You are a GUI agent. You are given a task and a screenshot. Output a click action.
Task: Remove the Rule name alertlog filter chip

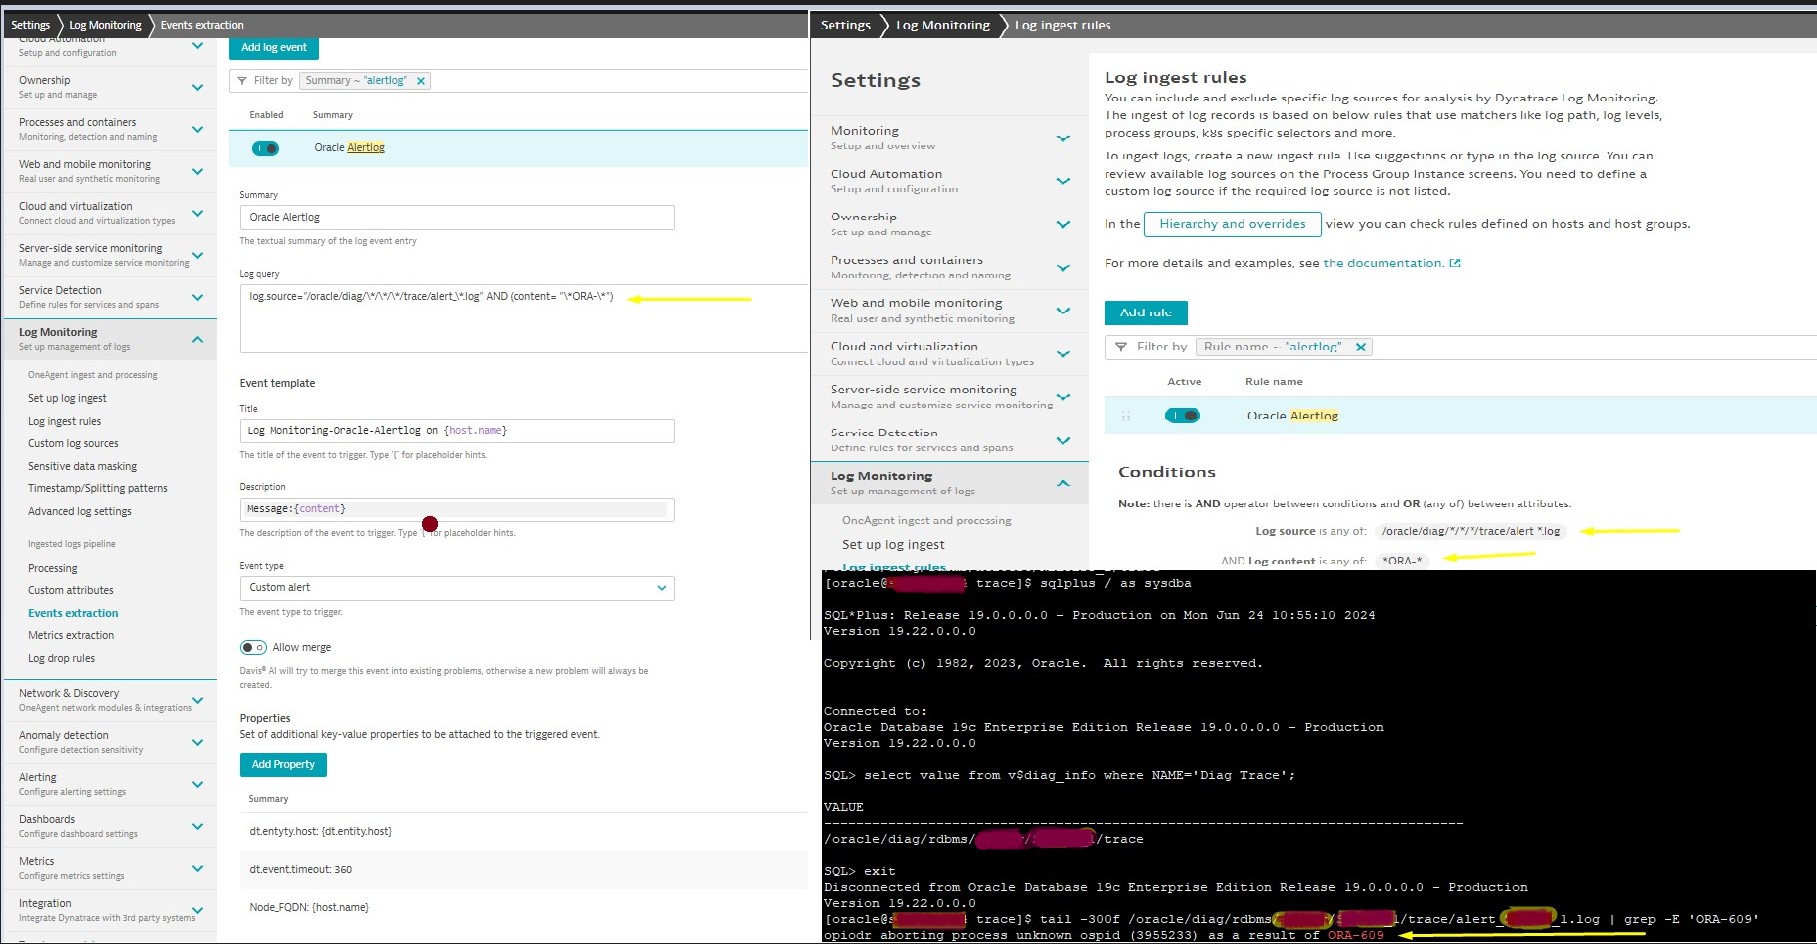pos(1360,347)
